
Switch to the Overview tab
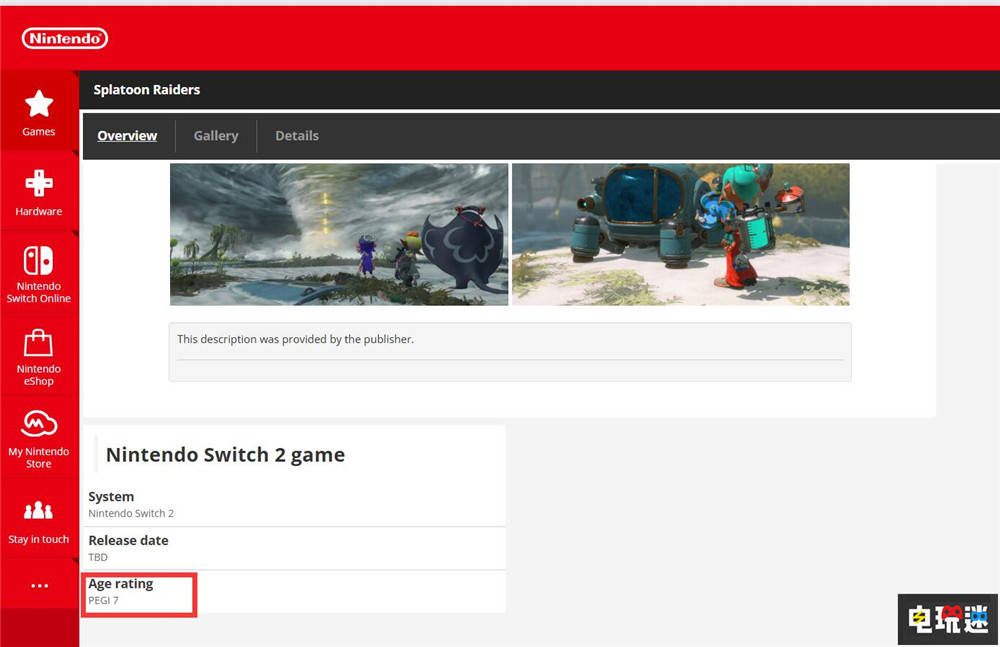pyautogui.click(x=127, y=136)
